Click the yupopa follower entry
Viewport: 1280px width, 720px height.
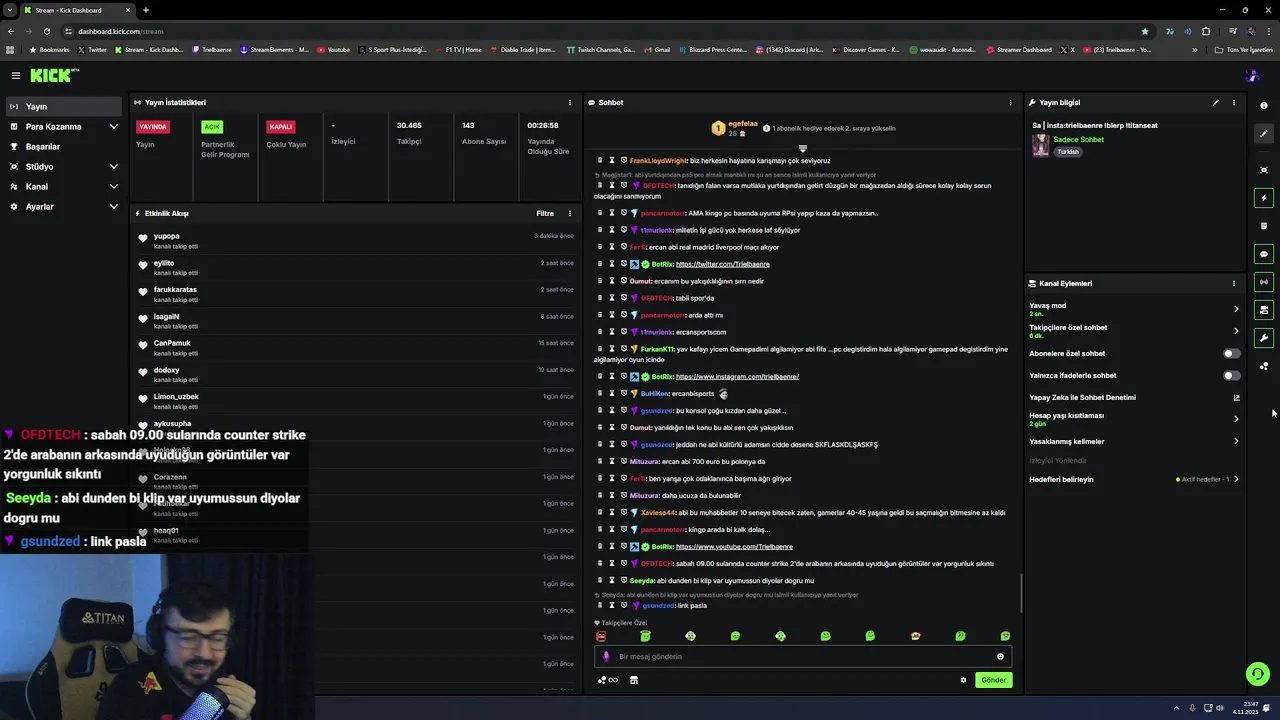point(358,240)
